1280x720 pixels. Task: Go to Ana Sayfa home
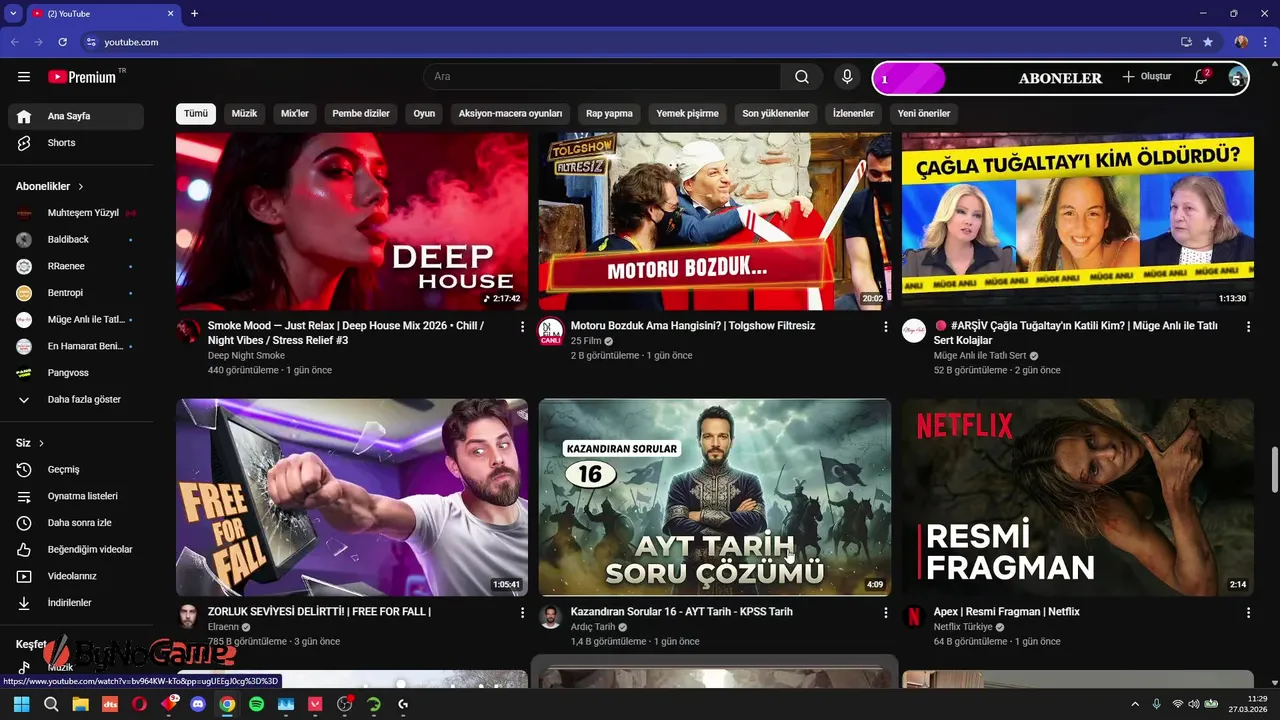click(x=76, y=116)
